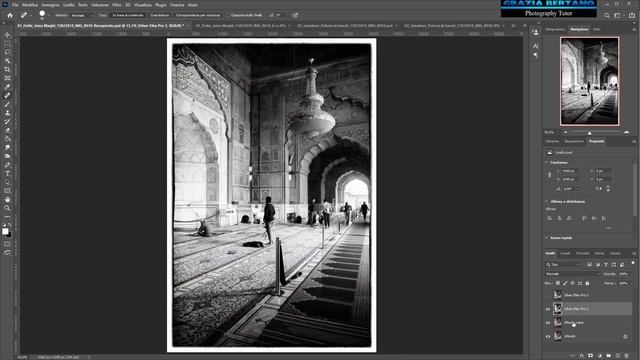Click the search magnifier icon top right
640x360 pixels.
[x=607, y=15]
